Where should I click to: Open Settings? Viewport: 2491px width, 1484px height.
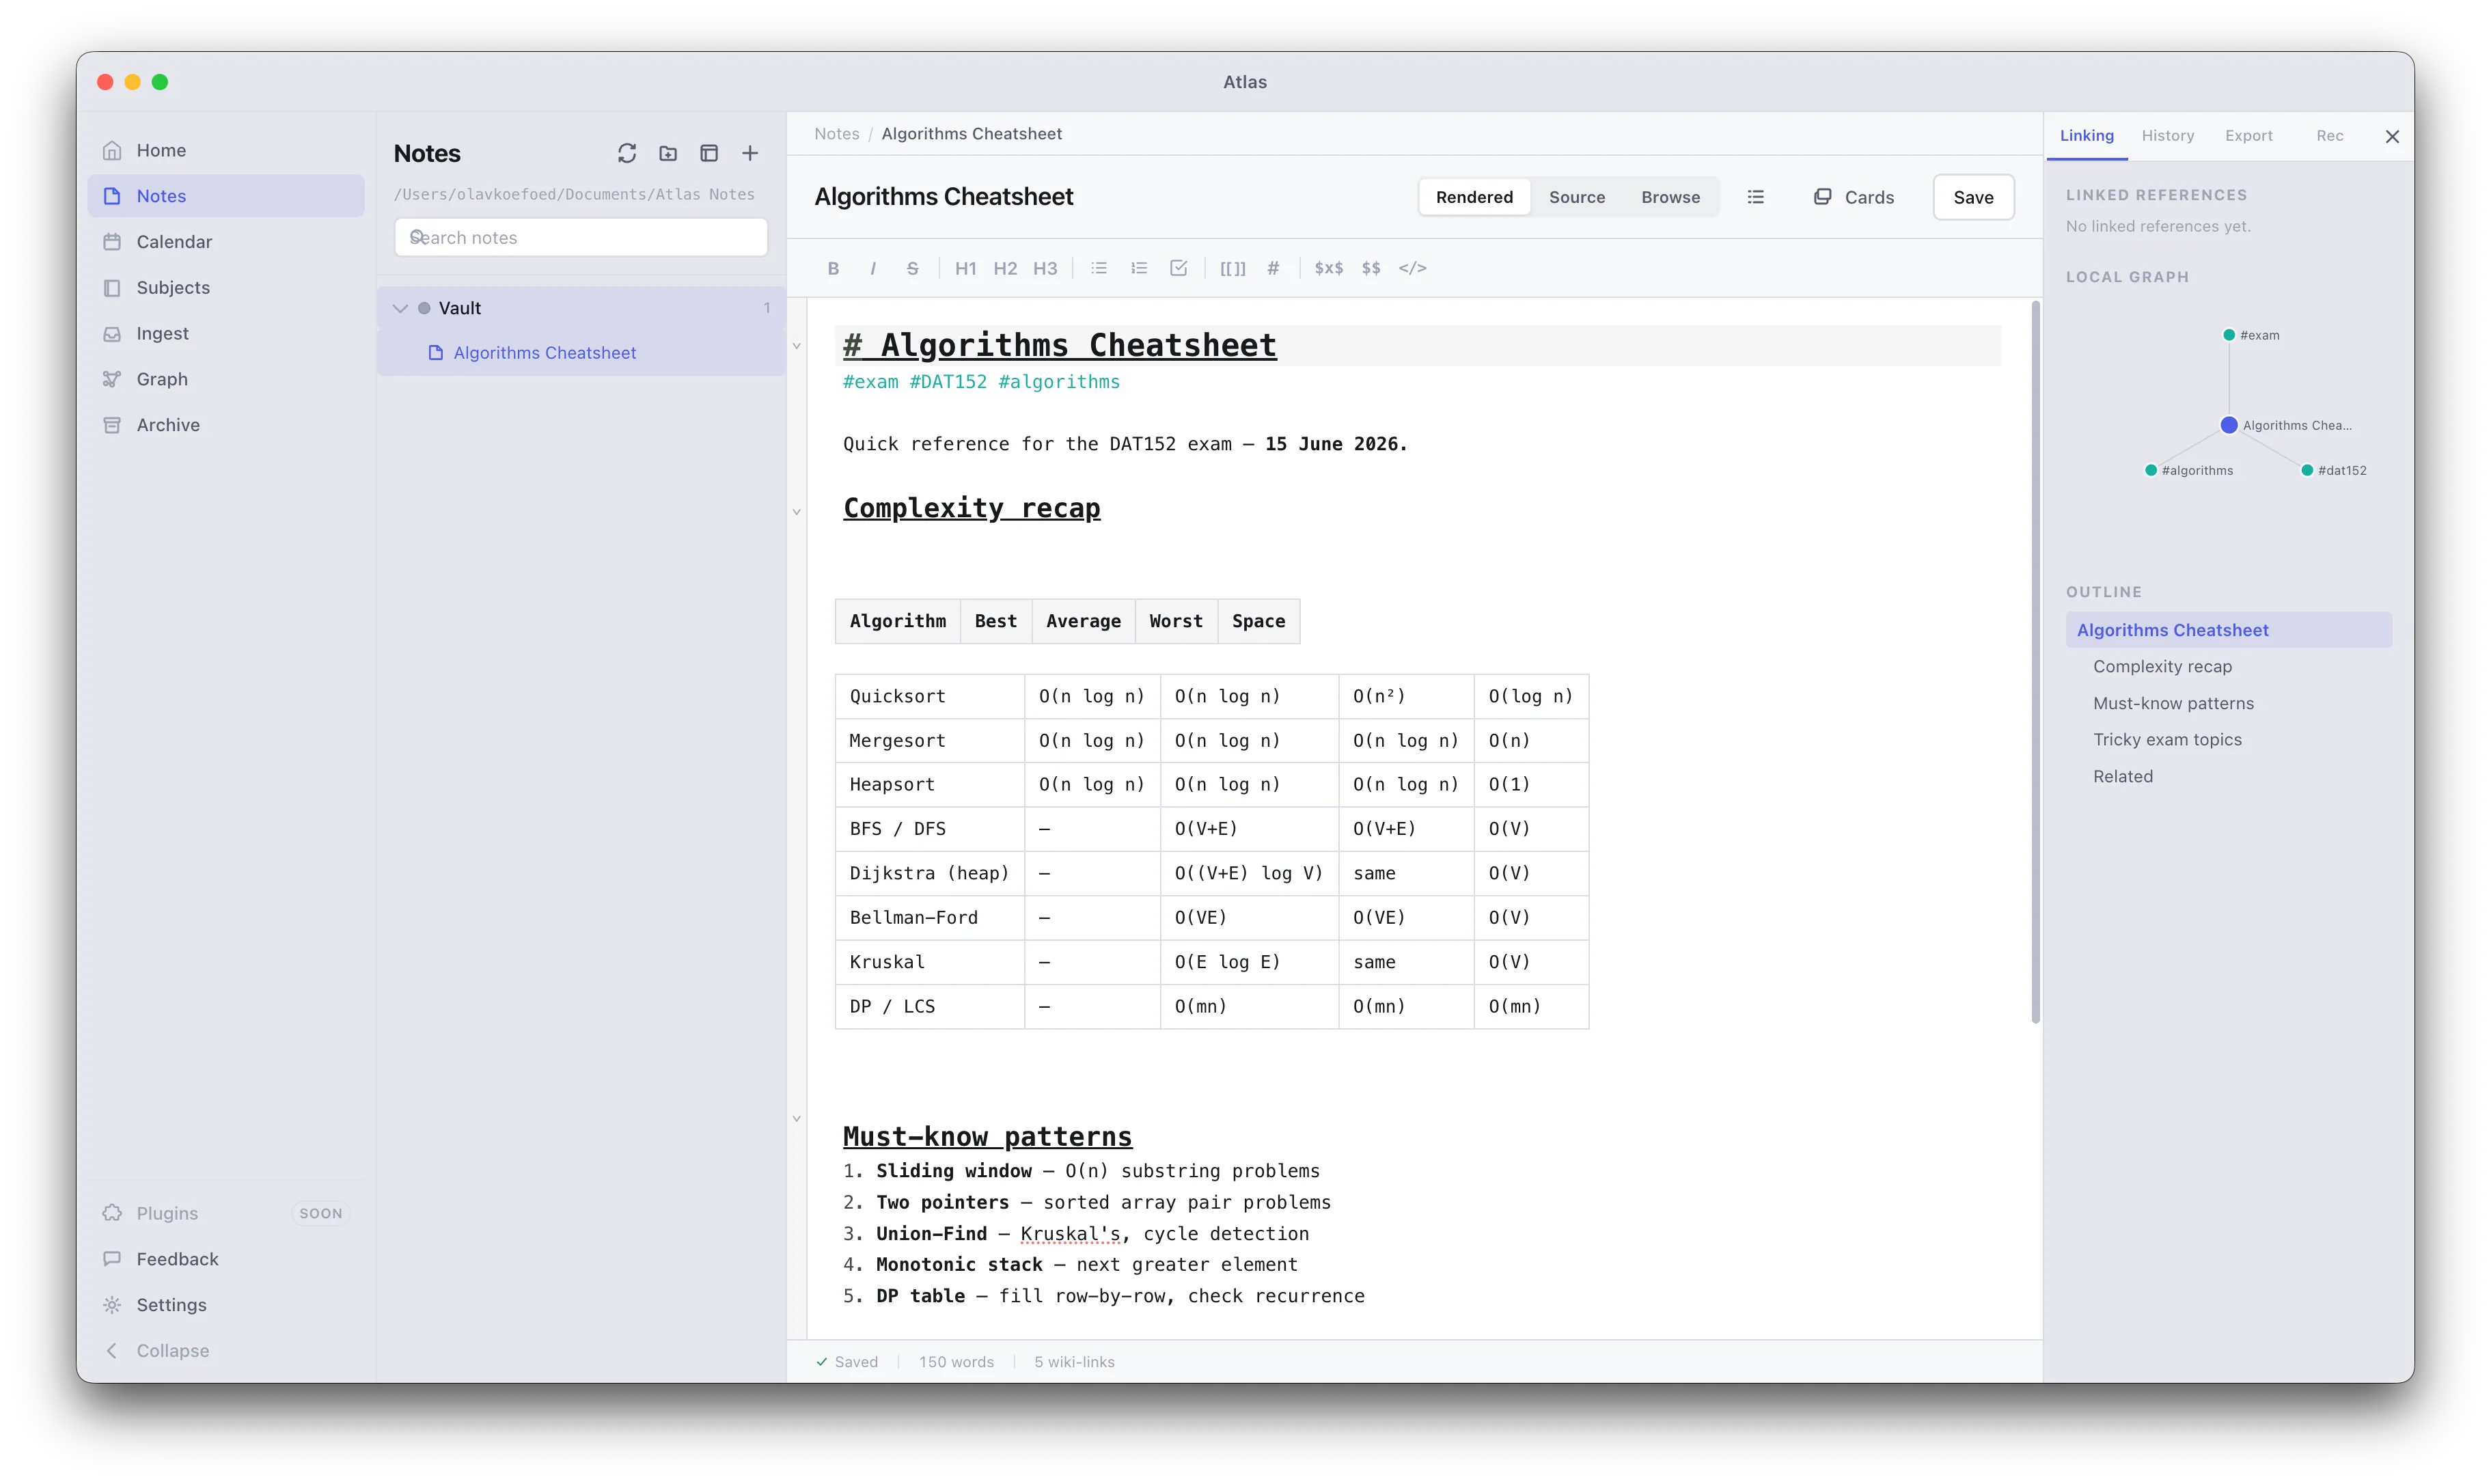click(226, 1305)
